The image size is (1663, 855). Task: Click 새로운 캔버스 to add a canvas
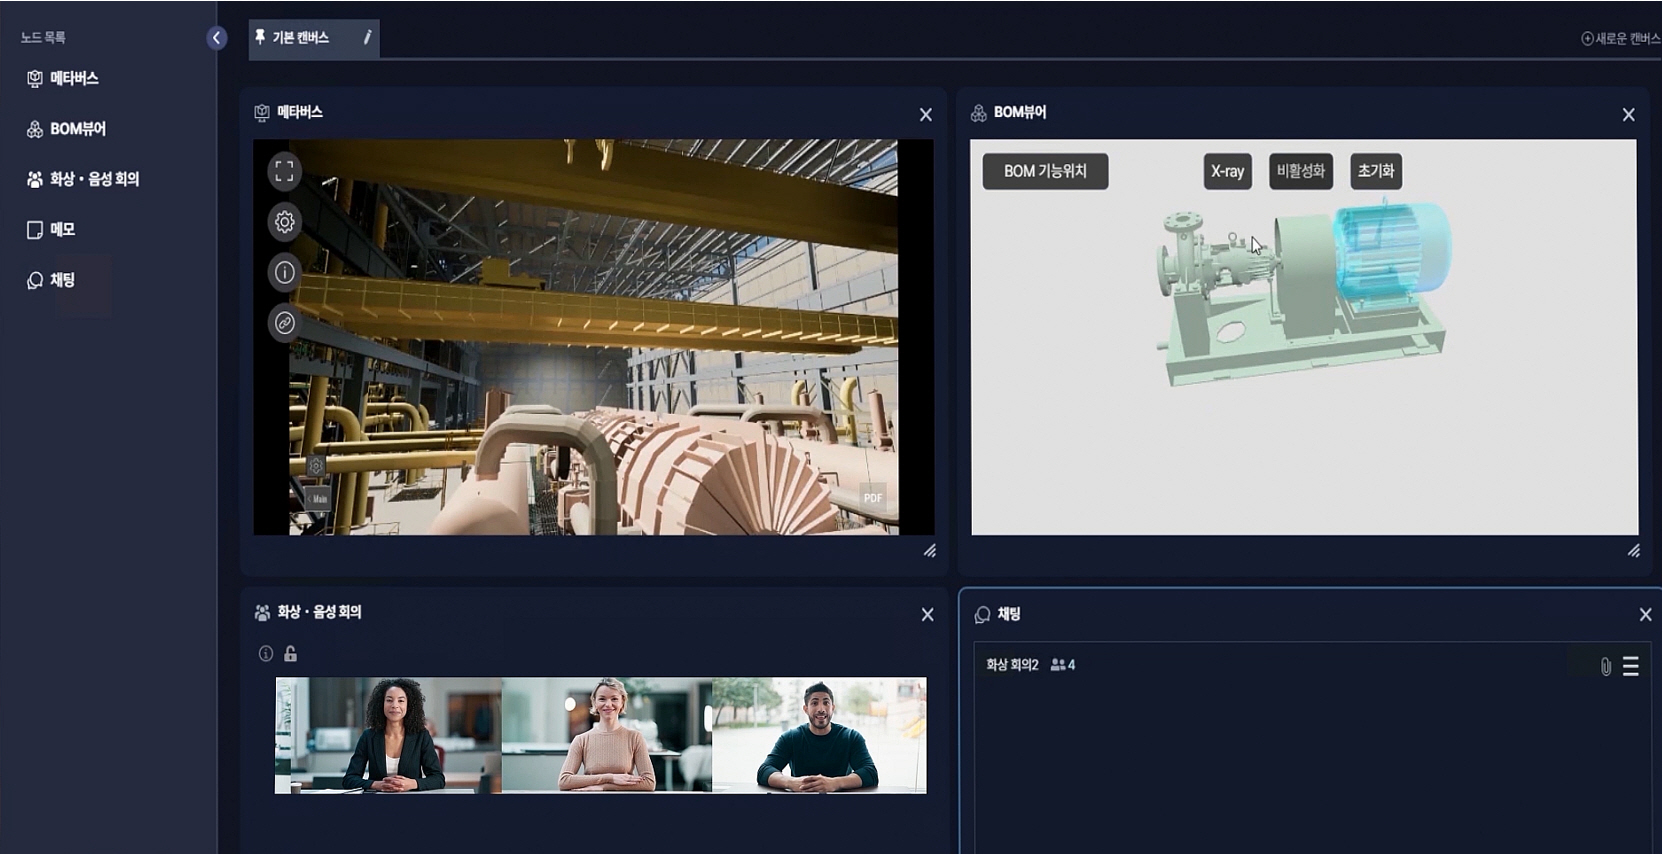(x=1620, y=39)
